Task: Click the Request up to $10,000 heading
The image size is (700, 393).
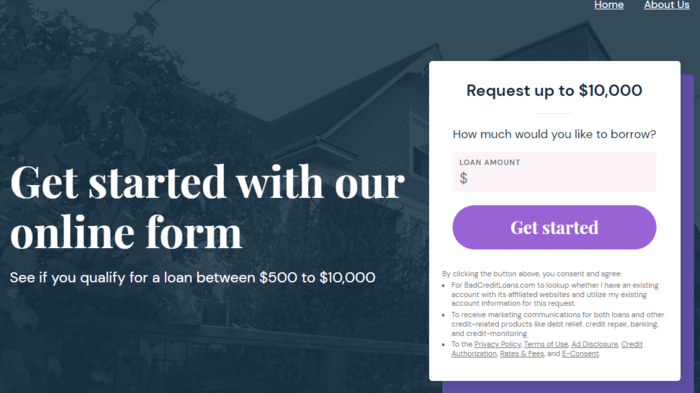Action: click(554, 91)
